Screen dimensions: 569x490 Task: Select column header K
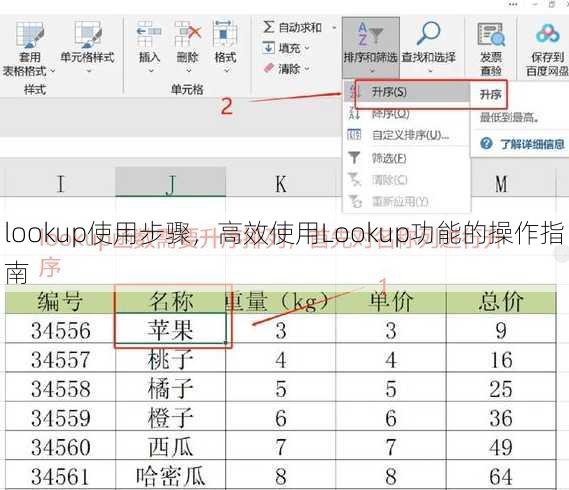pos(281,183)
